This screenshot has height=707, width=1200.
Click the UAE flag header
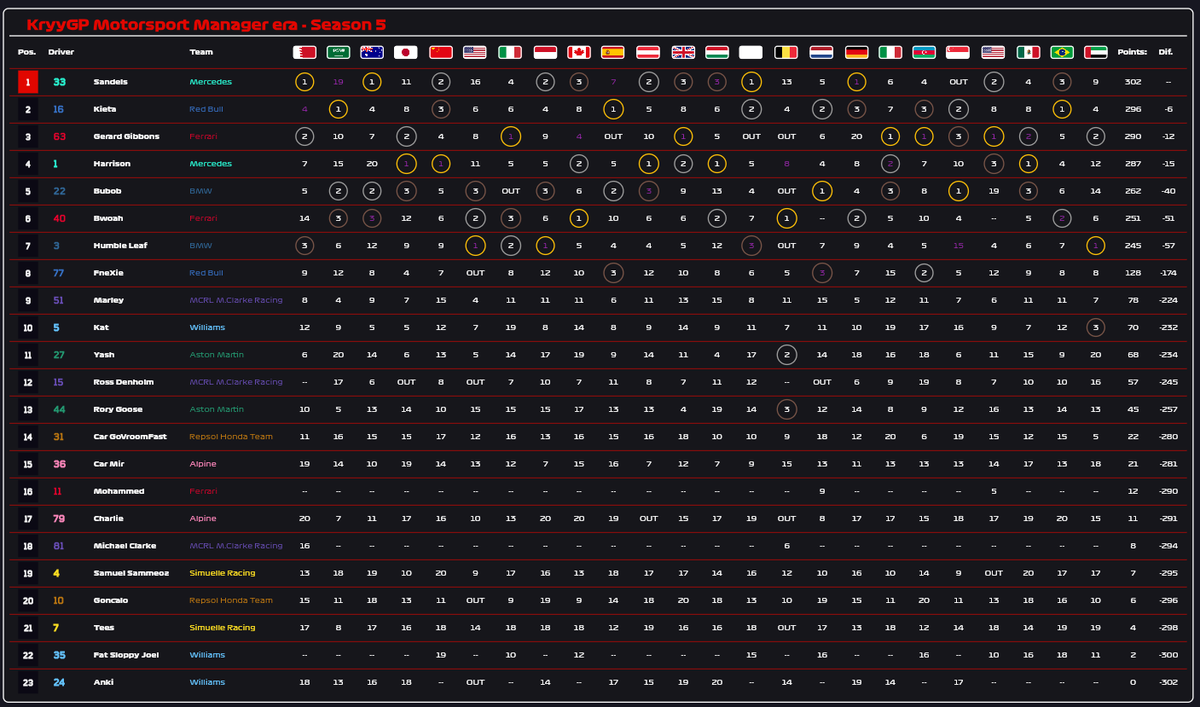tap(1097, 52)
